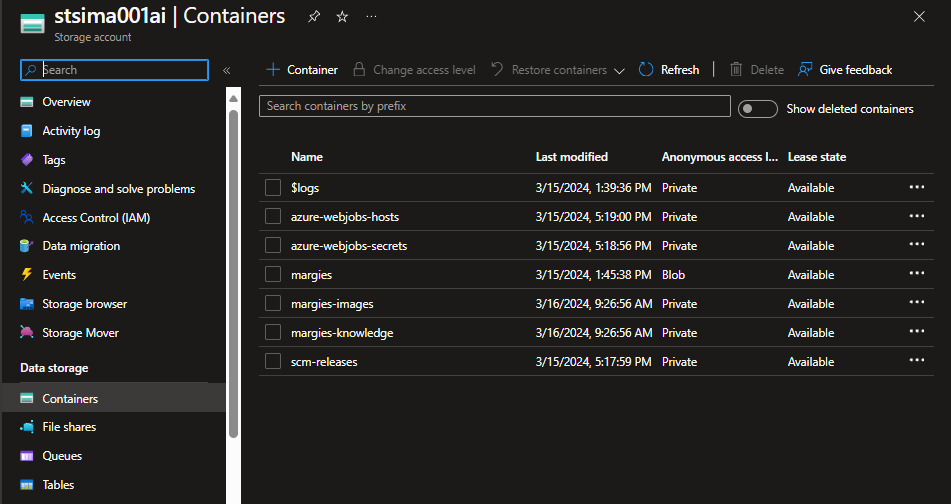Select Containers in Data storage menu
The width and height of the screenshot is (951, 504).
pyautogui.click(x=113, y=398)
